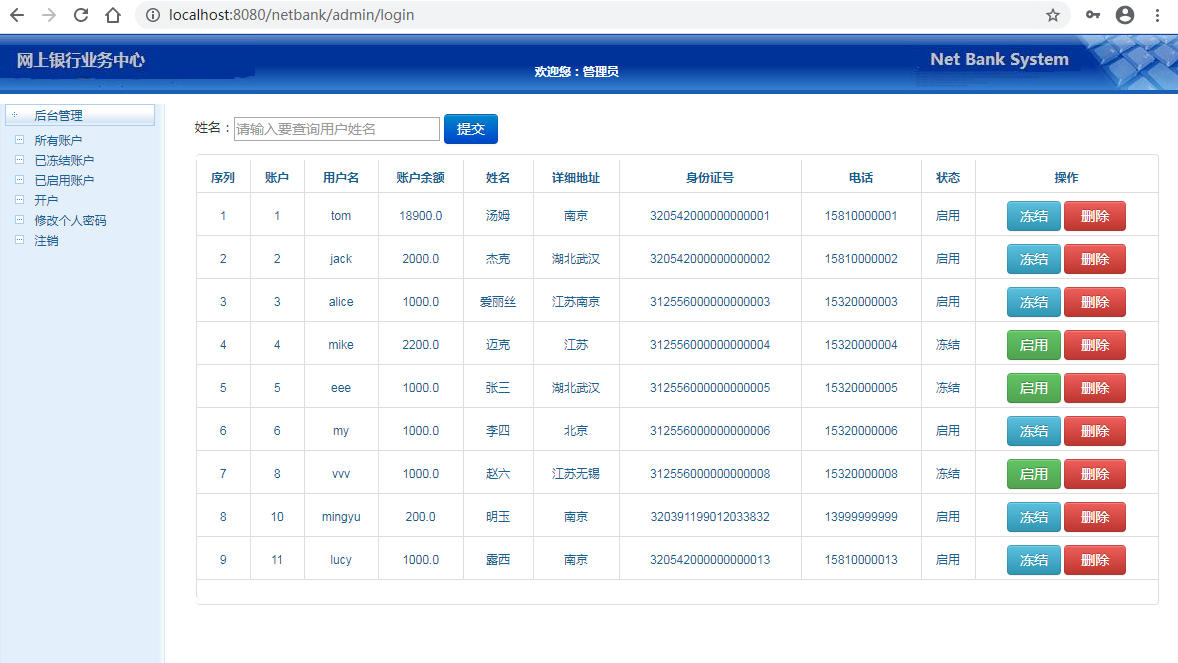Submit the name query with 提交
The image size is (1178, 663).
470,128
